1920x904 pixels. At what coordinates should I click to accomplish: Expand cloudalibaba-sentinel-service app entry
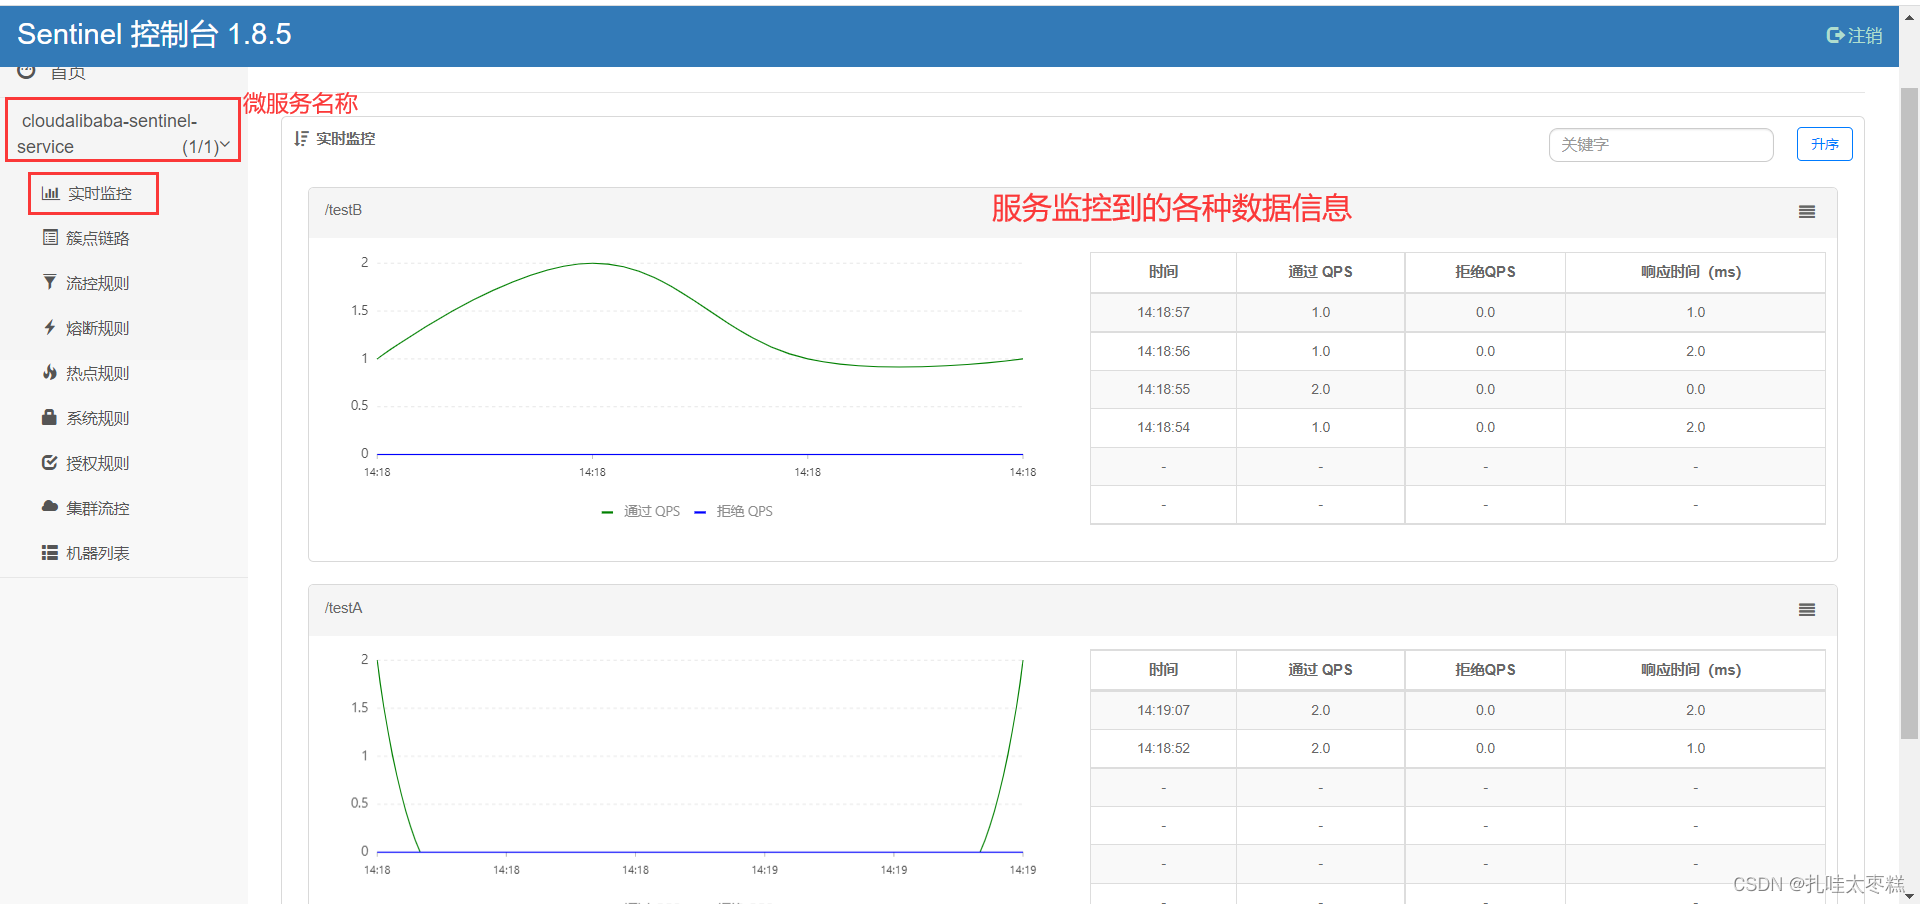123,133
